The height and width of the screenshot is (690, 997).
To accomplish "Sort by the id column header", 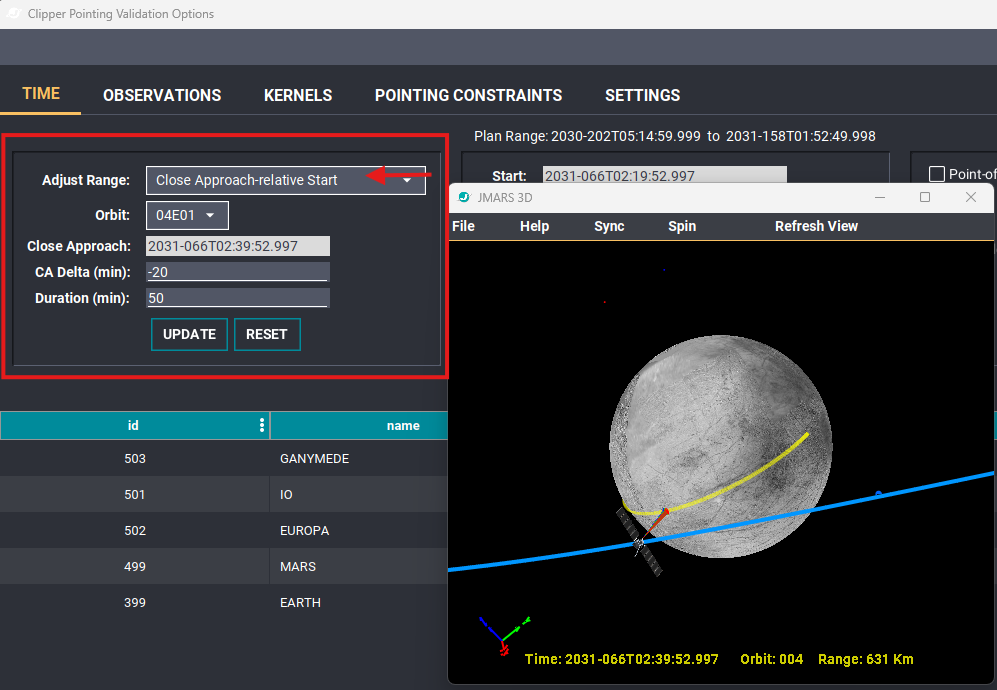I will pyautogui.click(x=133, y=425).
